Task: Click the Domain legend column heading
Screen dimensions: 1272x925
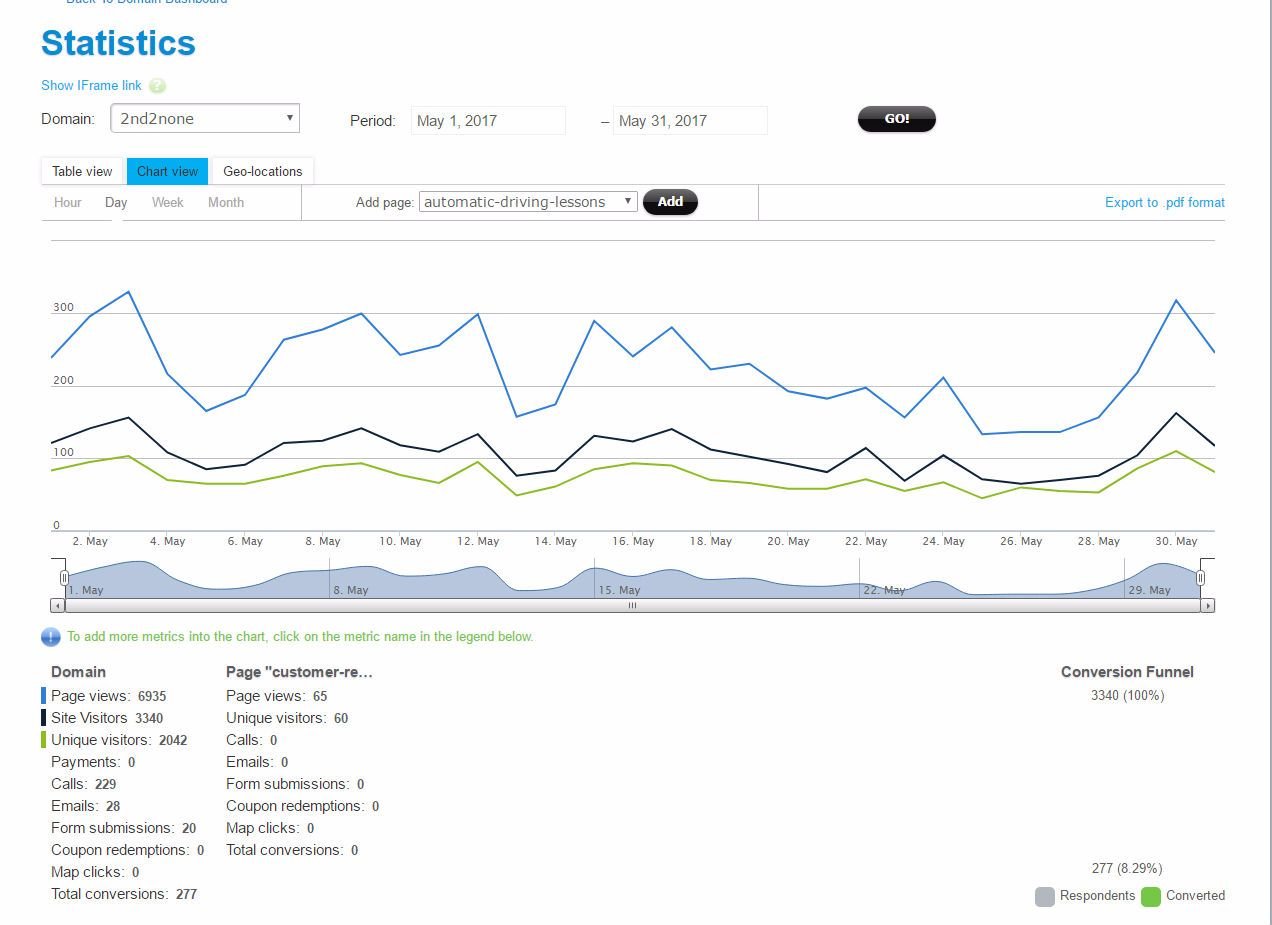Action: point(78,672)
